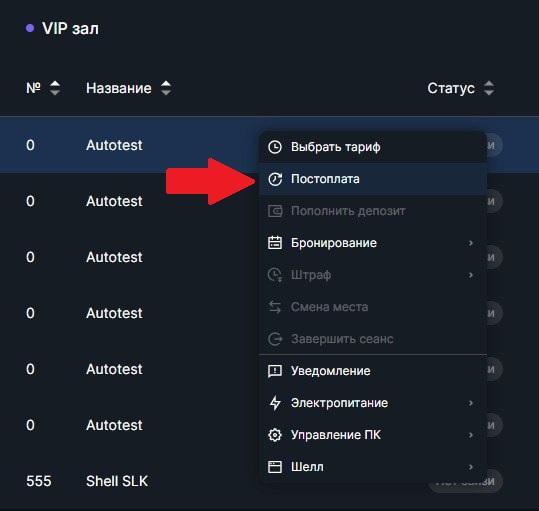This screenshot has height=511, width=539.
Task: Click the gear icon for Управление ПК
Action: pyautogui.click(x=275, y=435)
